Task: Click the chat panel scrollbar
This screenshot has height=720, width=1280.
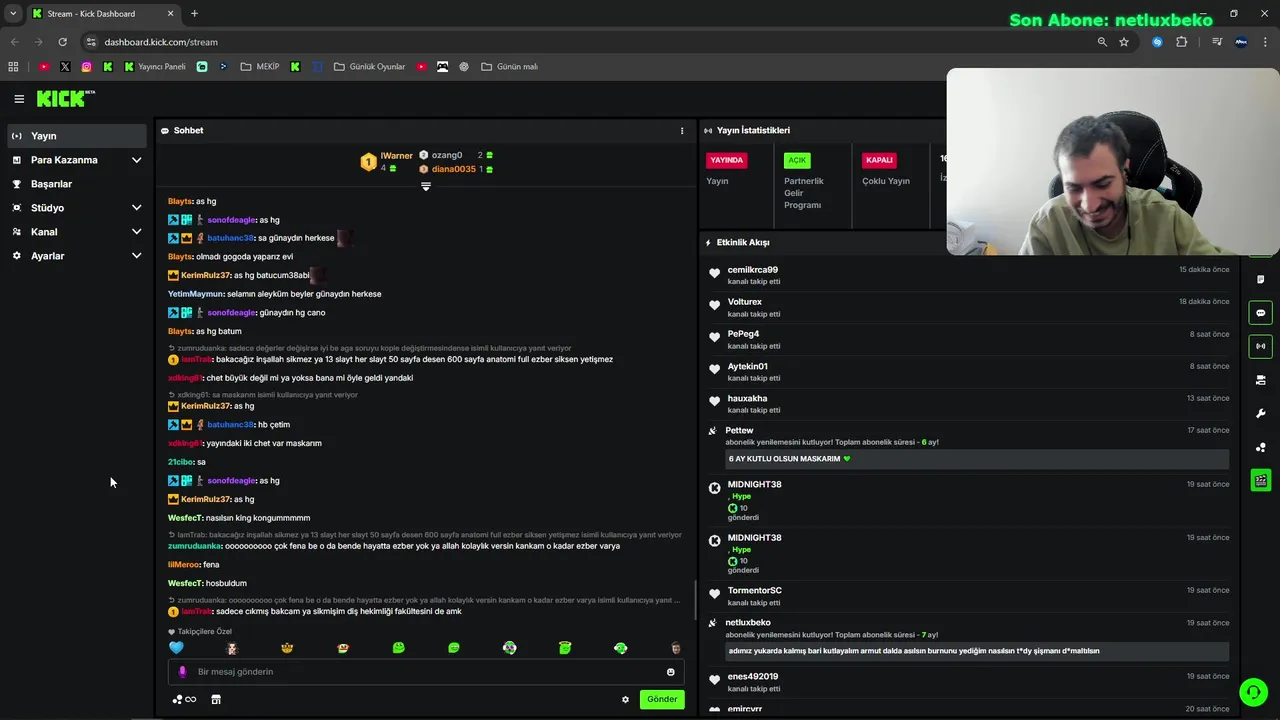Action: click(695, 600)
